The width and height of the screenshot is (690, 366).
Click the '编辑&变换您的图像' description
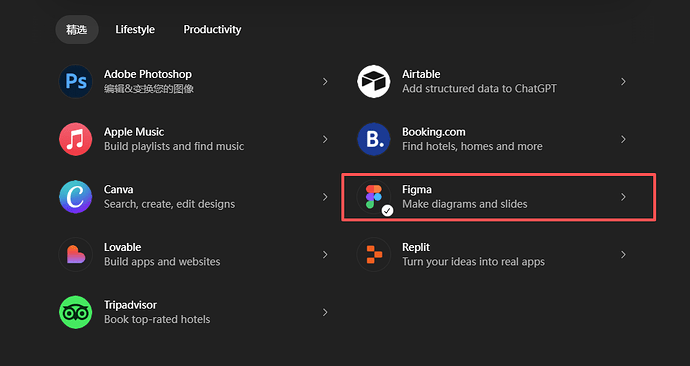149,88
